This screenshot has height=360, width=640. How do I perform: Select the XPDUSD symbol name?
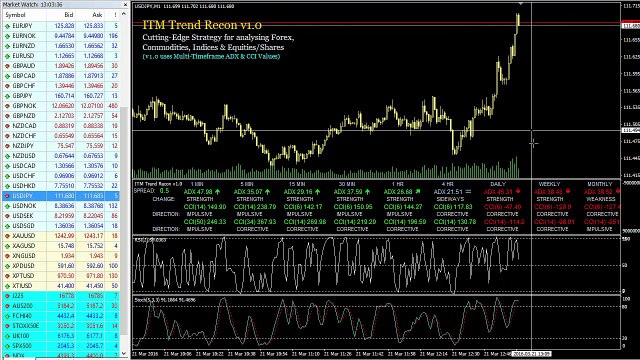point(23,266)
